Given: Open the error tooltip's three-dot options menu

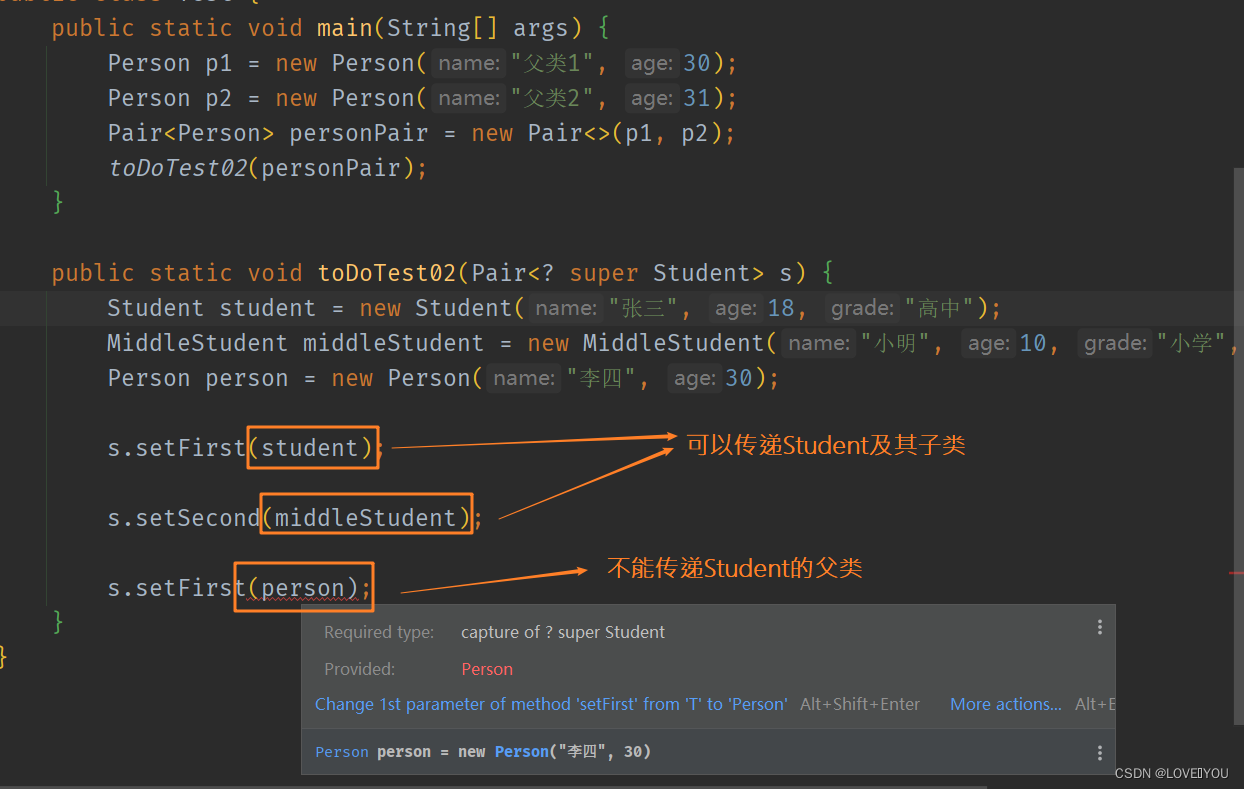Looking at the screenshot, I should [x=1099, y=627].
